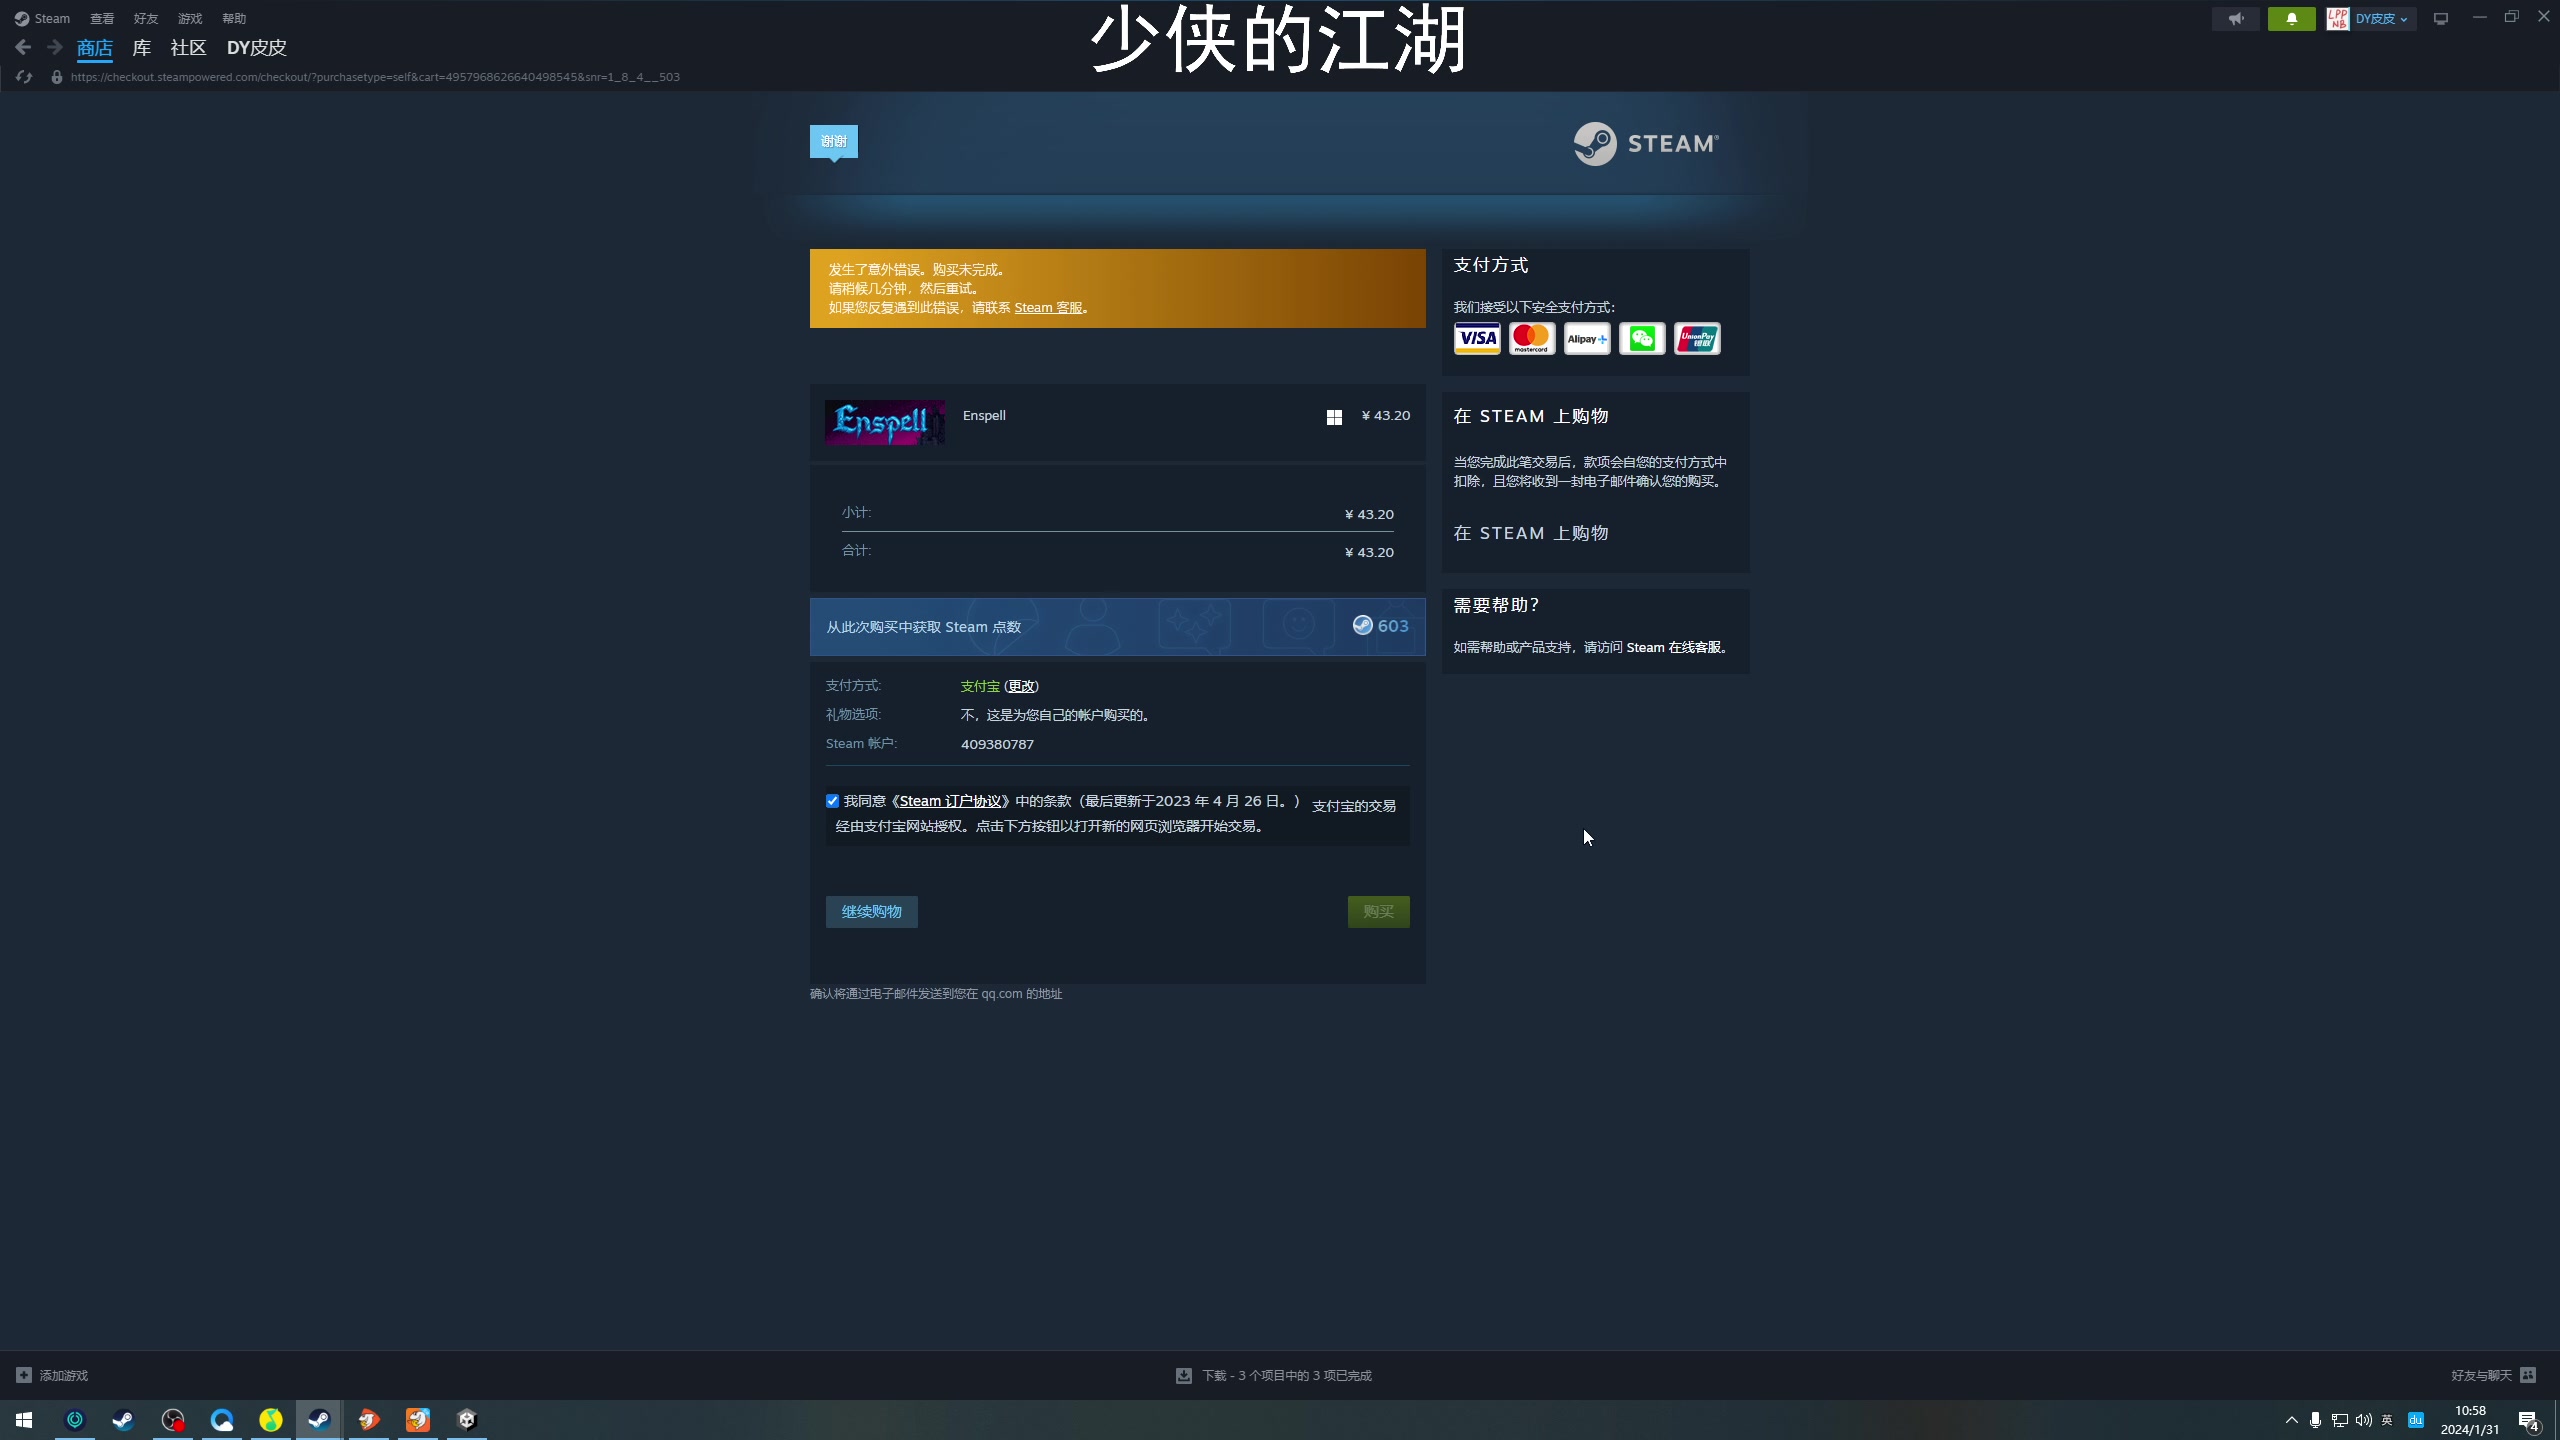Click the Mastercard payment logo
The width and height of the screenshot is (2560, 1440).
tap(1532, 339)
